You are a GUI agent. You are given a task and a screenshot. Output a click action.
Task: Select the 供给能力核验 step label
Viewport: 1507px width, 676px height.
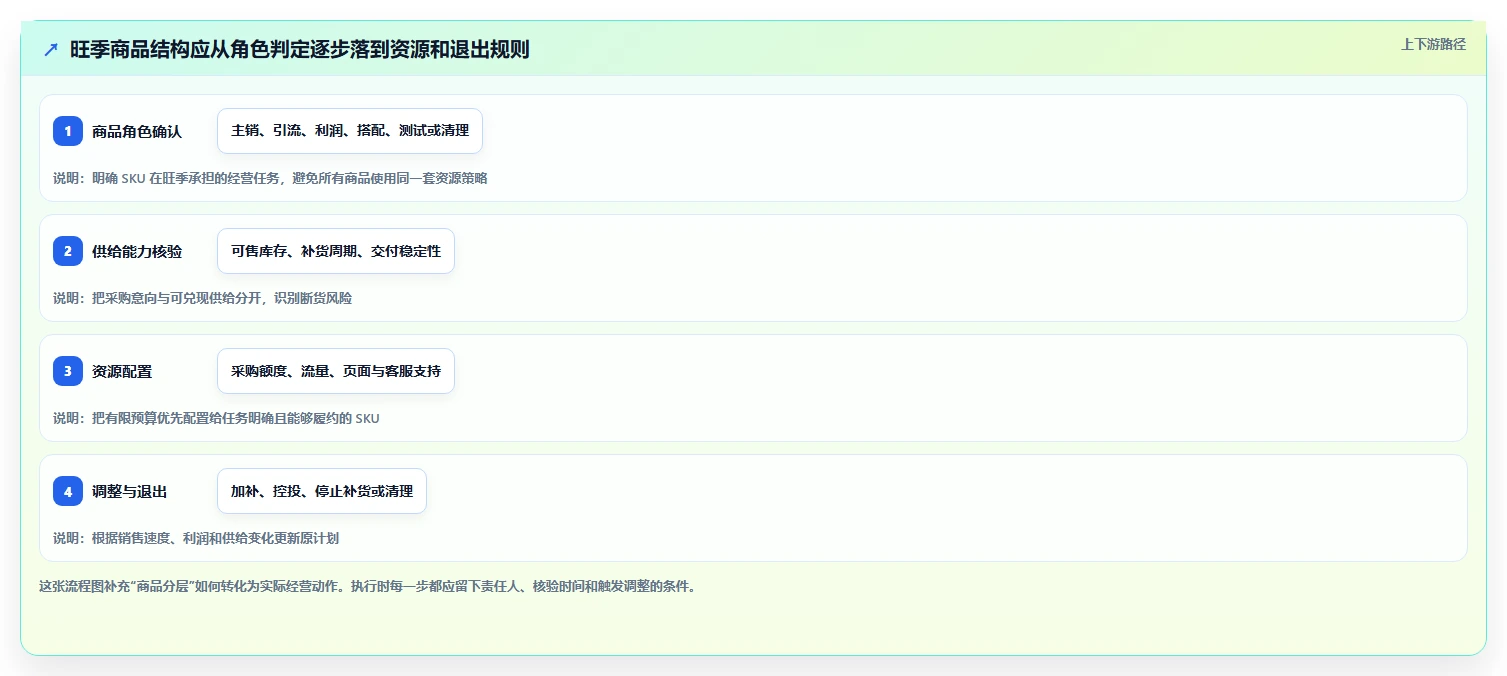[x=137, y=251]
